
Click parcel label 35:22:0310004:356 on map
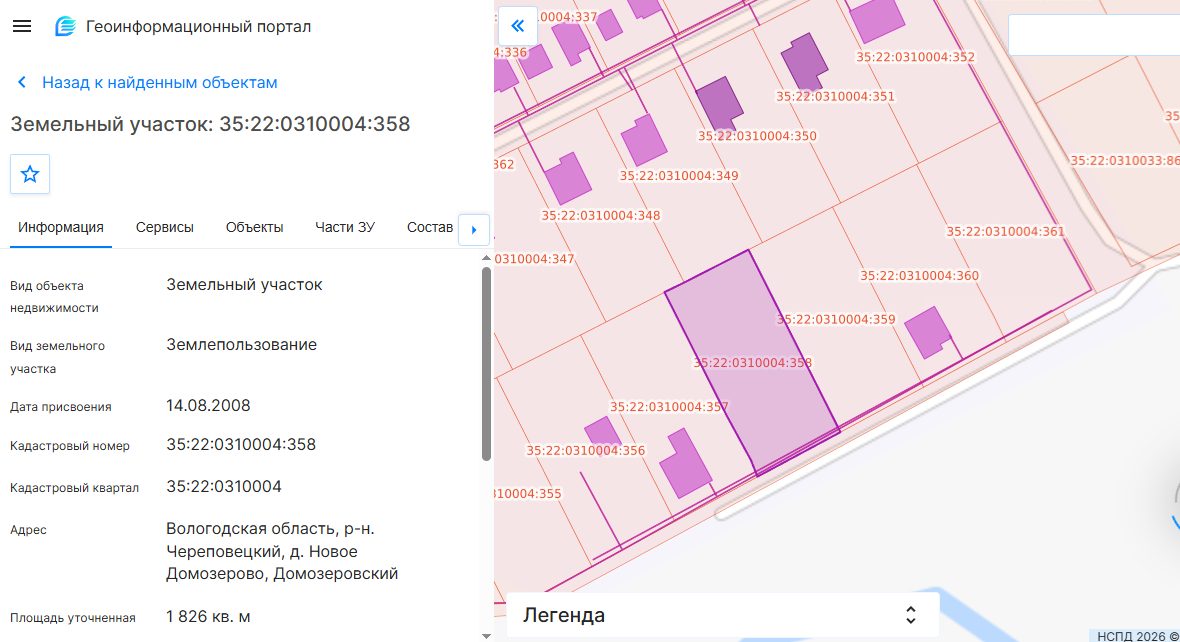585,450
